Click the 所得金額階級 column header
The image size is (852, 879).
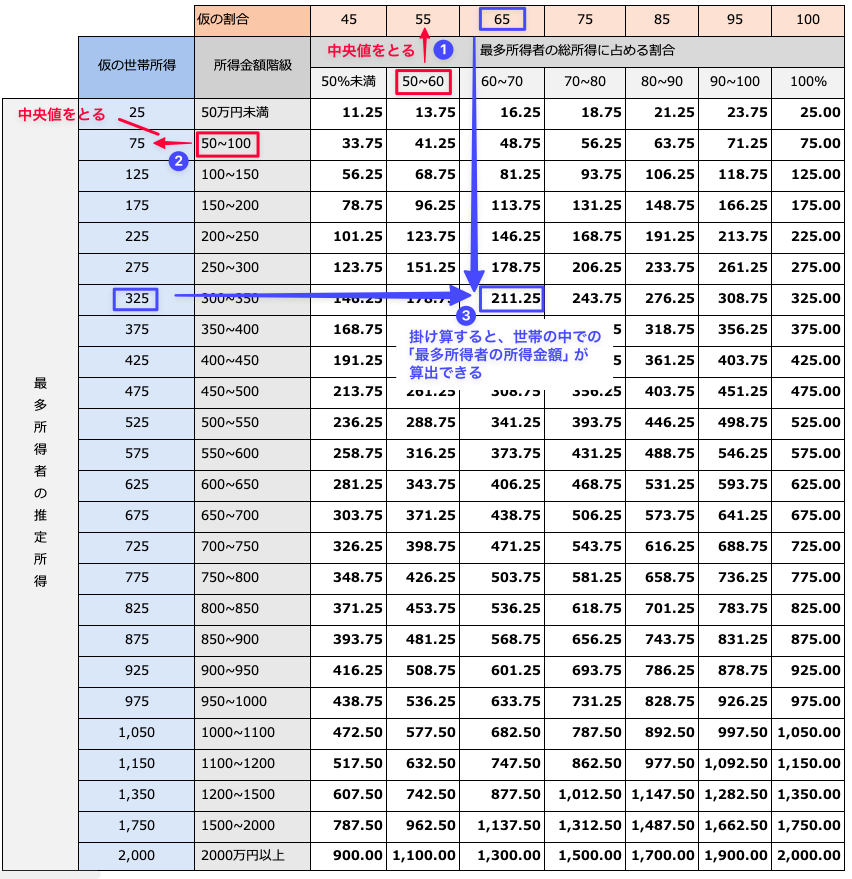(x=252, y=67)
